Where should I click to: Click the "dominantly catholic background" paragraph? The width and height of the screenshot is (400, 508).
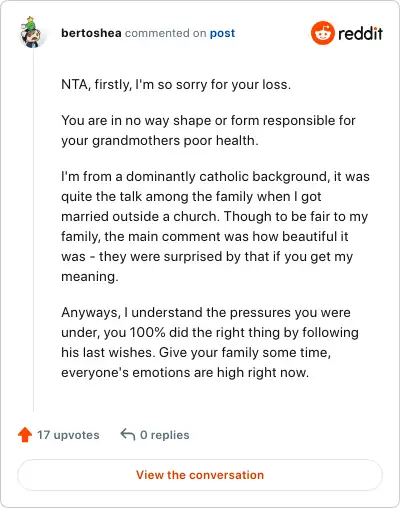pyautogui.click(x=215, y=226)
